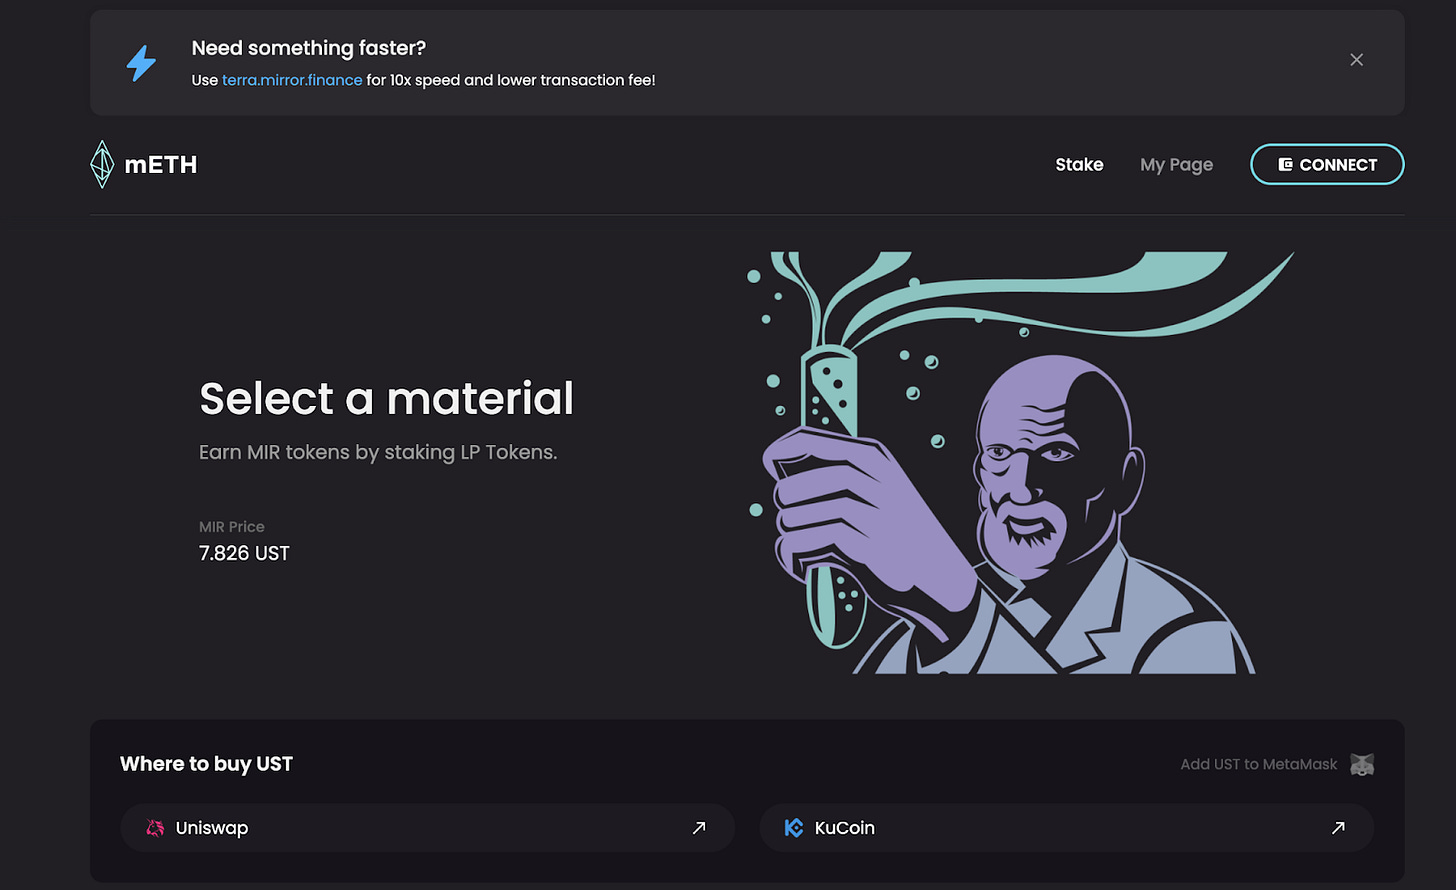This screenshot has width=1456, height=890.
Task: Open the My Page tab
Action: 1176,165
